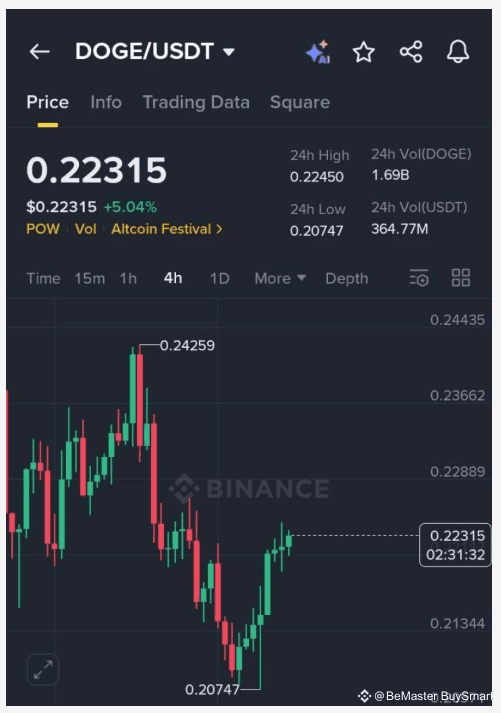Select the 15m interval
501x713 pixels.
click(90, 278)
